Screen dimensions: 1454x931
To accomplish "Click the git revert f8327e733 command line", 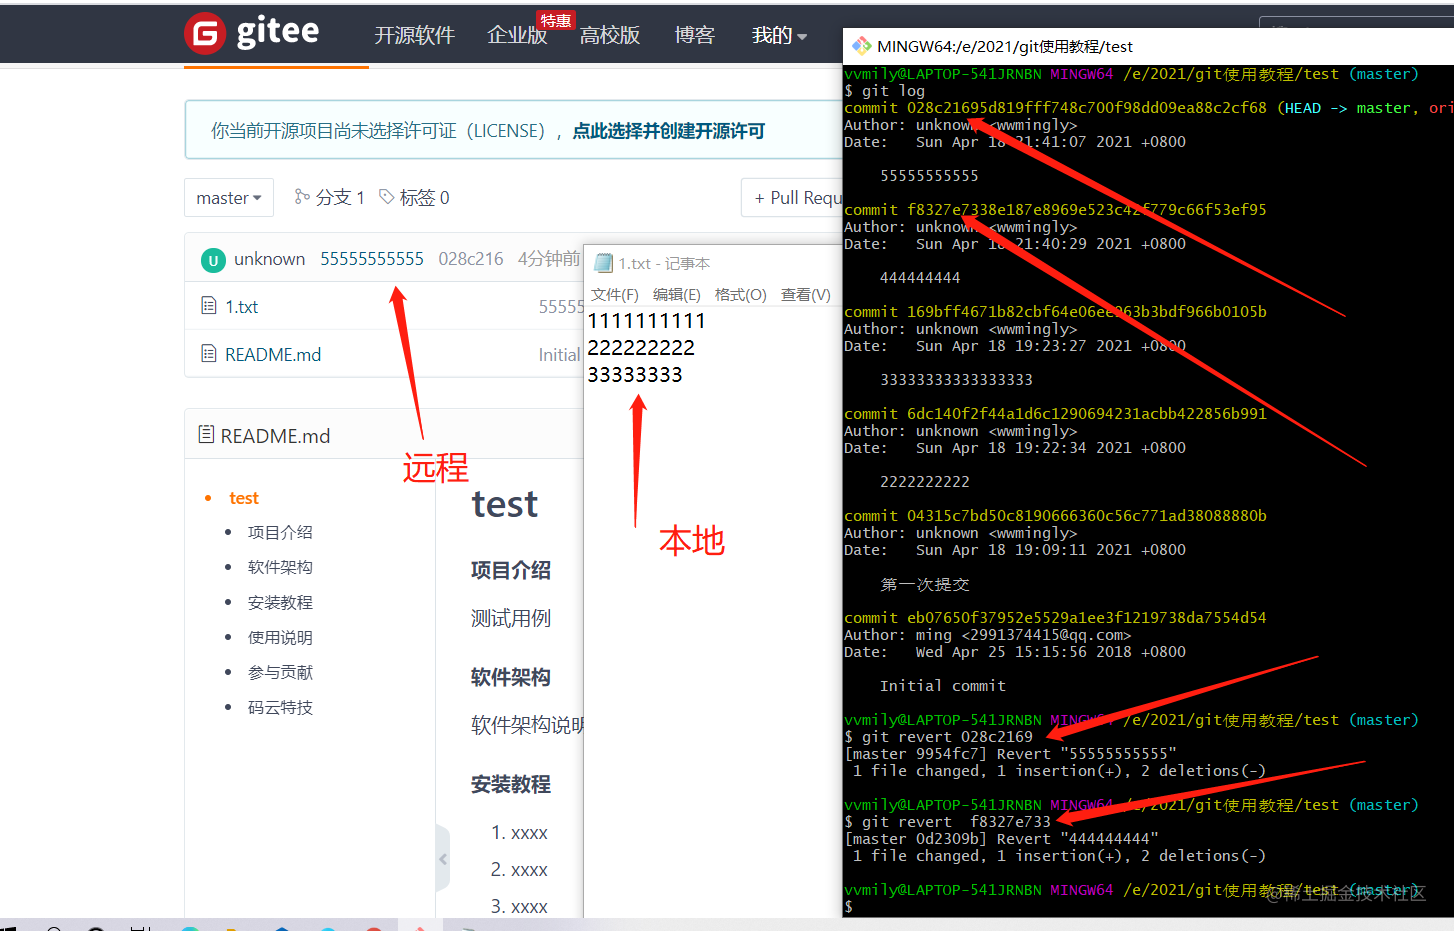I will [948, 822].
